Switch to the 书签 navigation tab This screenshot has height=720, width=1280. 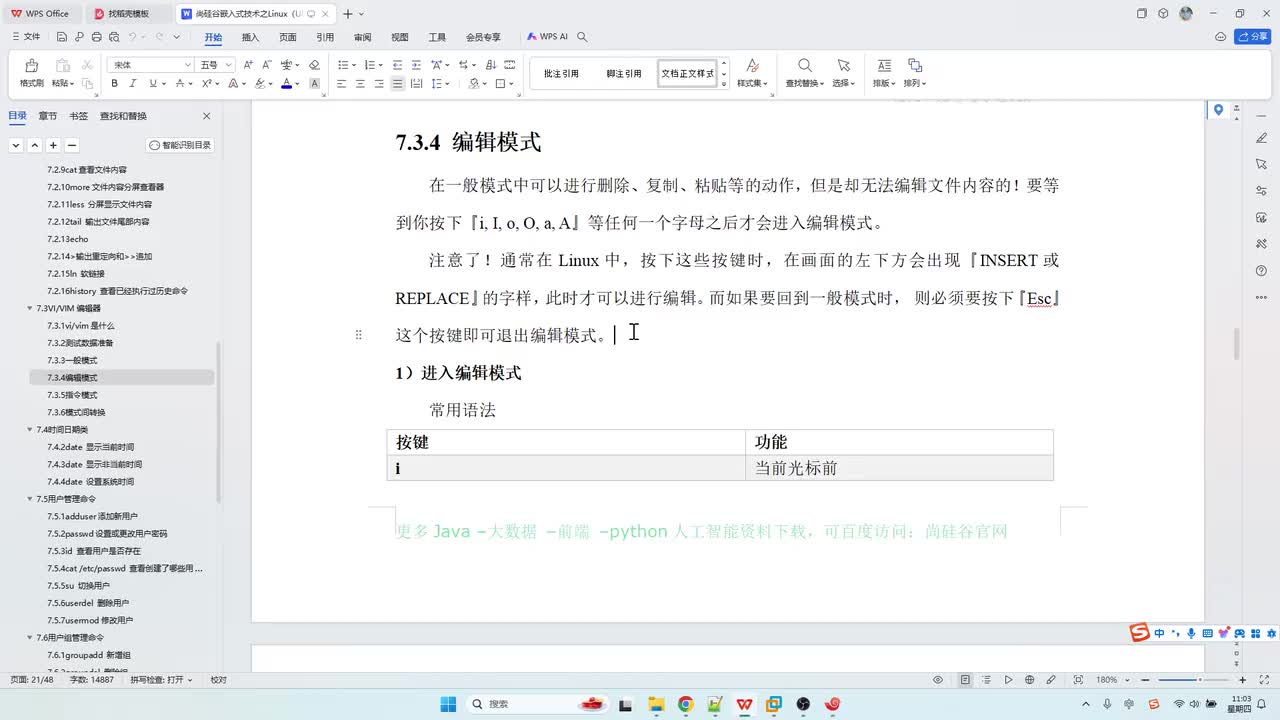coord(79,116)
